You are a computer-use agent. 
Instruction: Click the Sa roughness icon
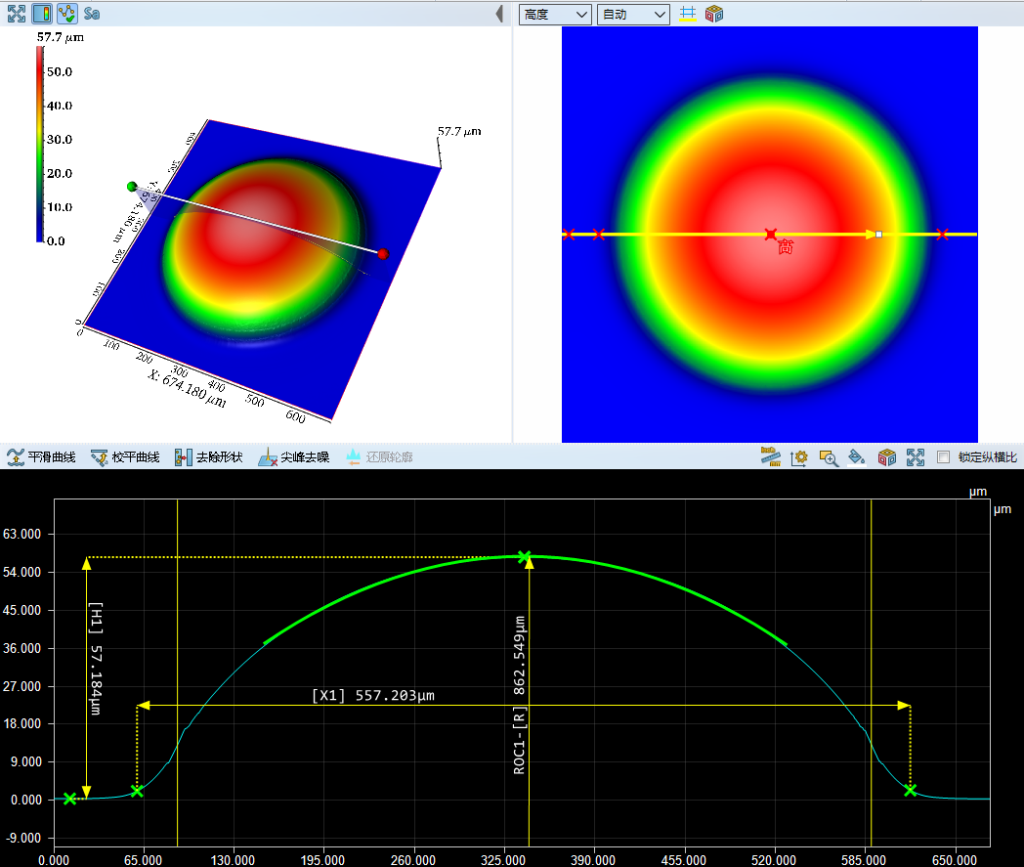click(x=92, y=14)
